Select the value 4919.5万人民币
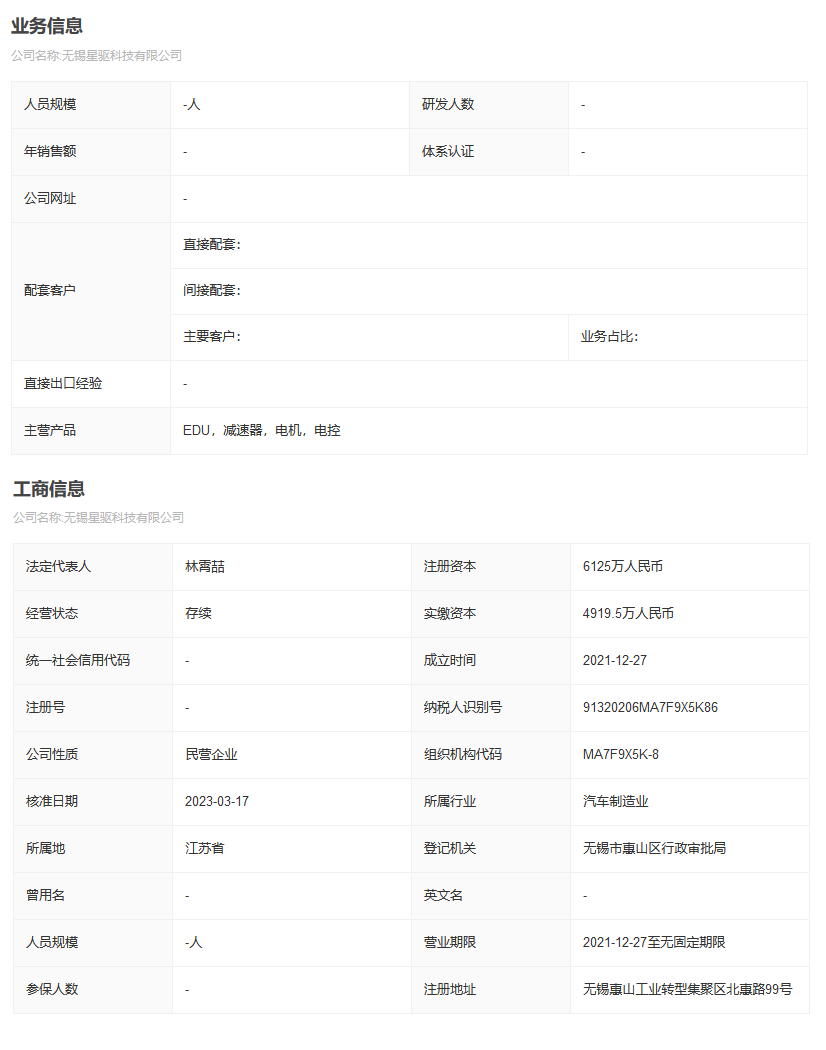 628,613
